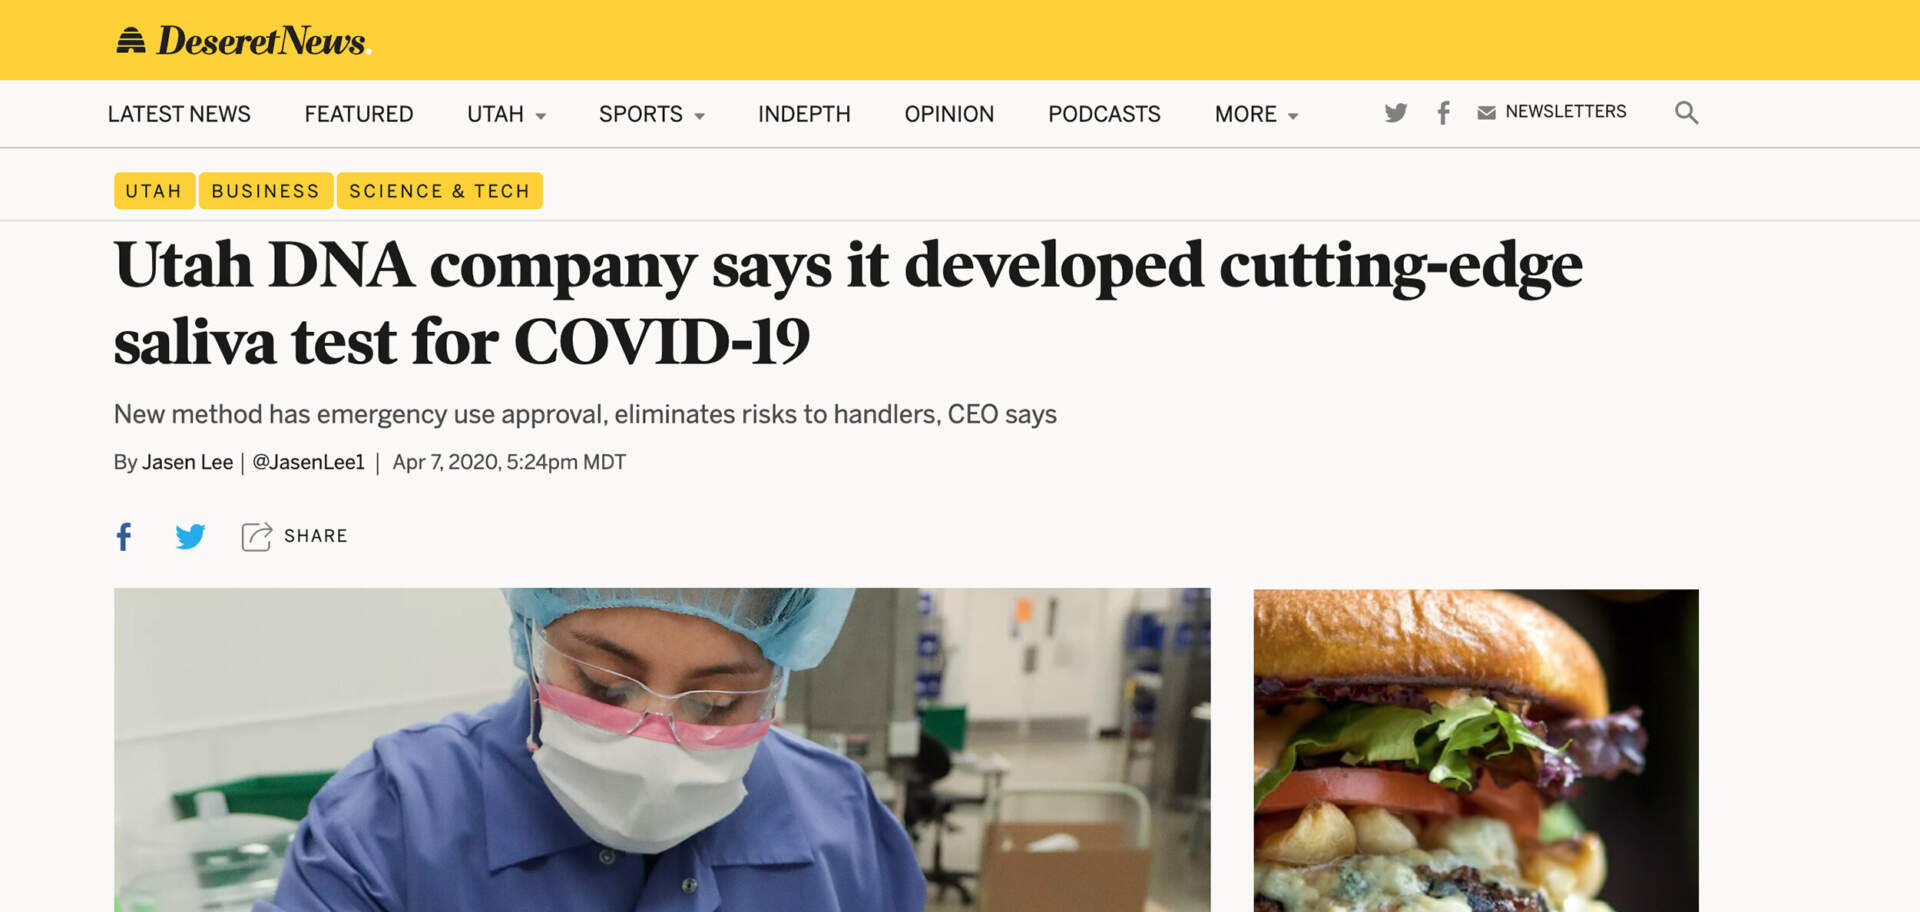Select the Business category tag

pos(265,191)
